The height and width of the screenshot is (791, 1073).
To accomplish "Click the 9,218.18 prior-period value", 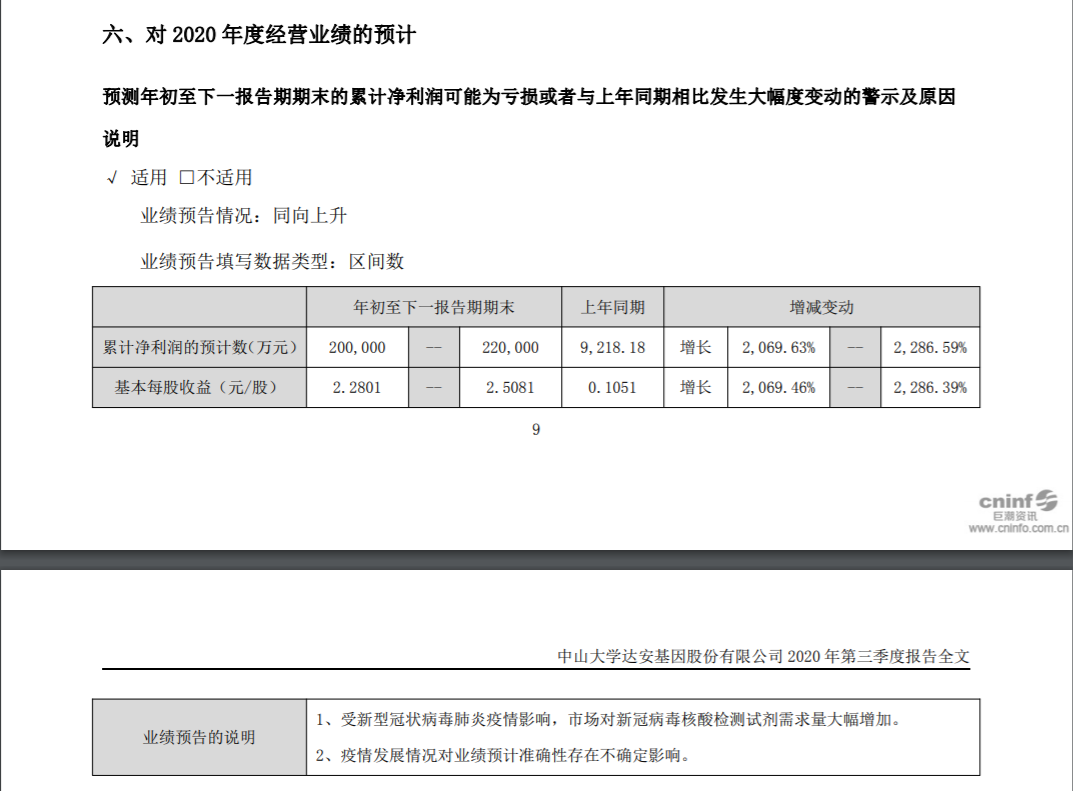I will [613, 347].
